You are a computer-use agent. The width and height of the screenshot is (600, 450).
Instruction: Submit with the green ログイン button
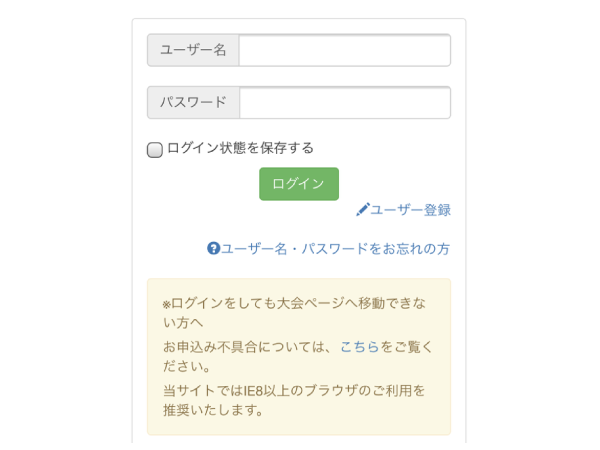(299, 184)
